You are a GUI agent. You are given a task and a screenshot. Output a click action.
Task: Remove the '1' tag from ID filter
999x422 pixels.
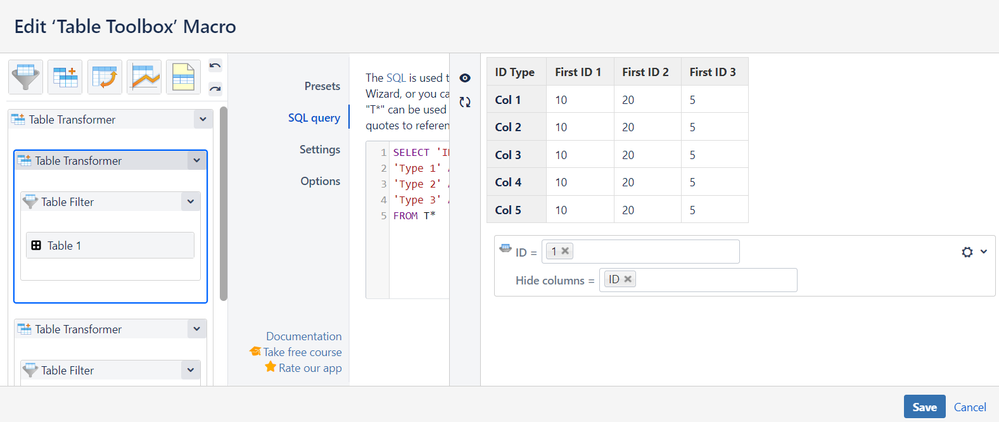coord(565,251)
